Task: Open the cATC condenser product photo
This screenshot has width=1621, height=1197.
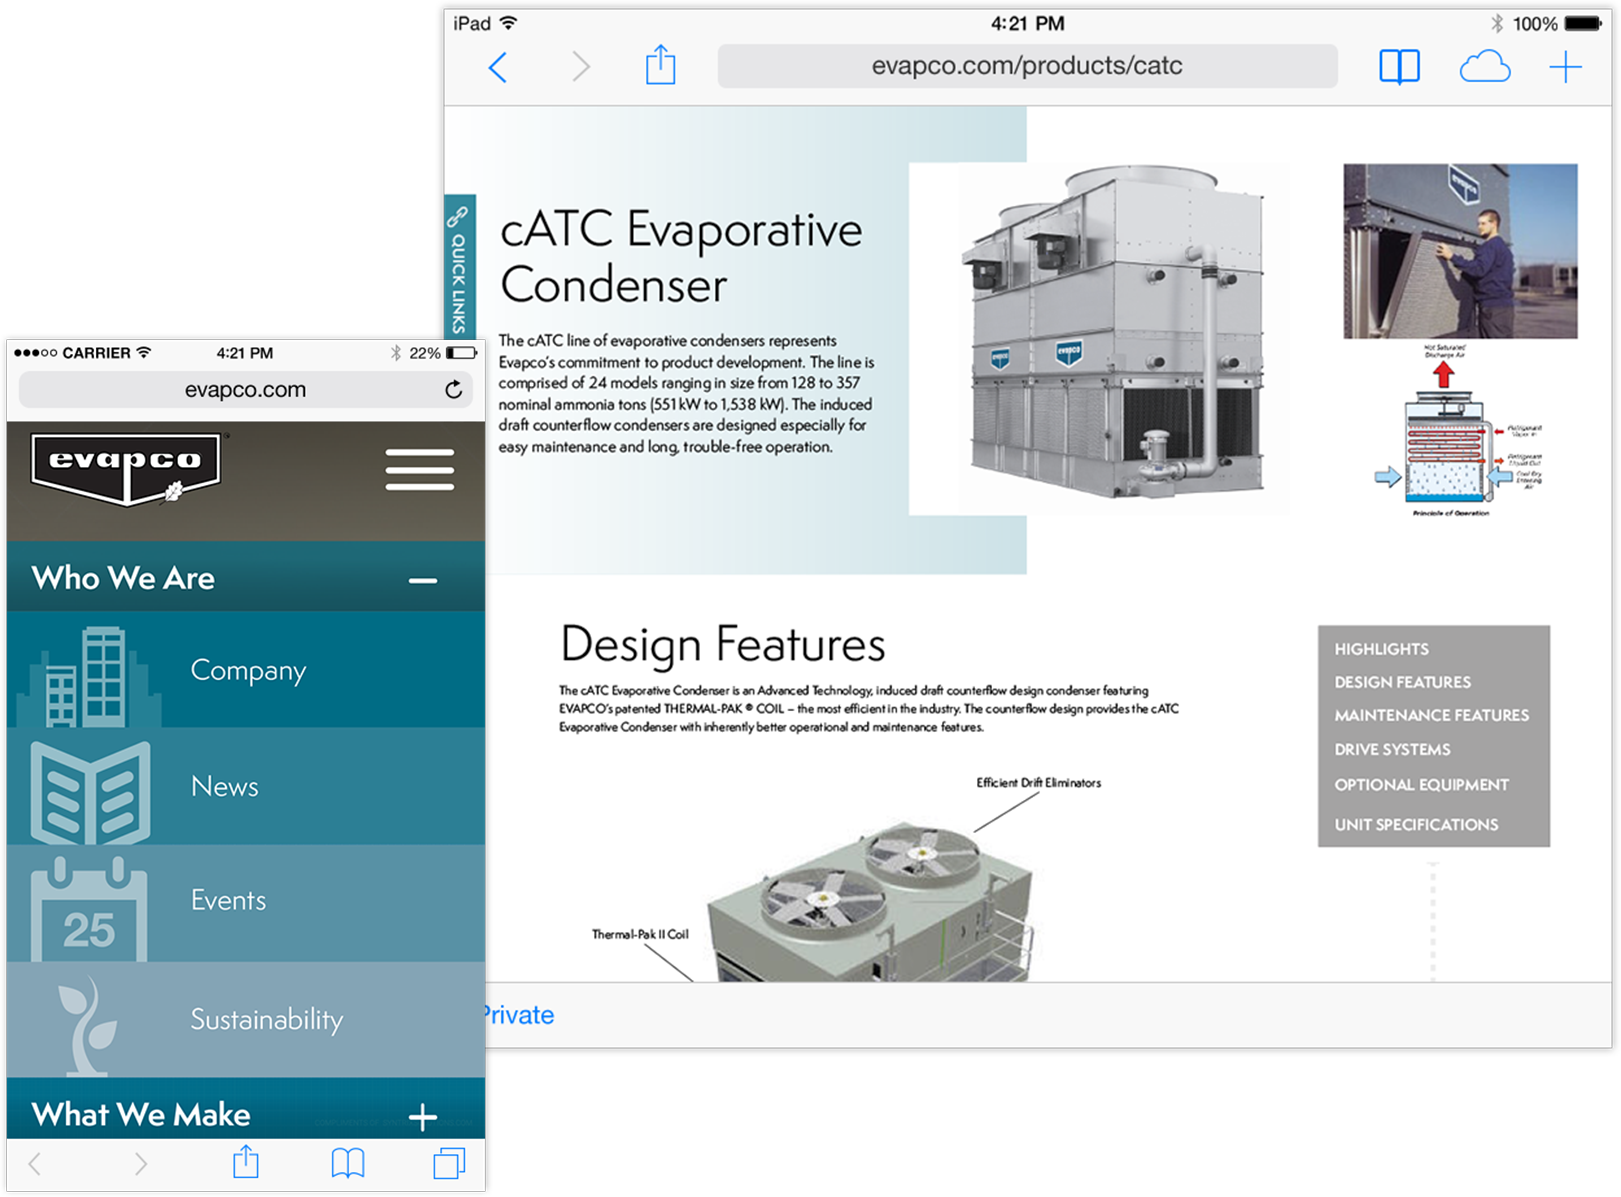Action: [x=1112, y=335]
